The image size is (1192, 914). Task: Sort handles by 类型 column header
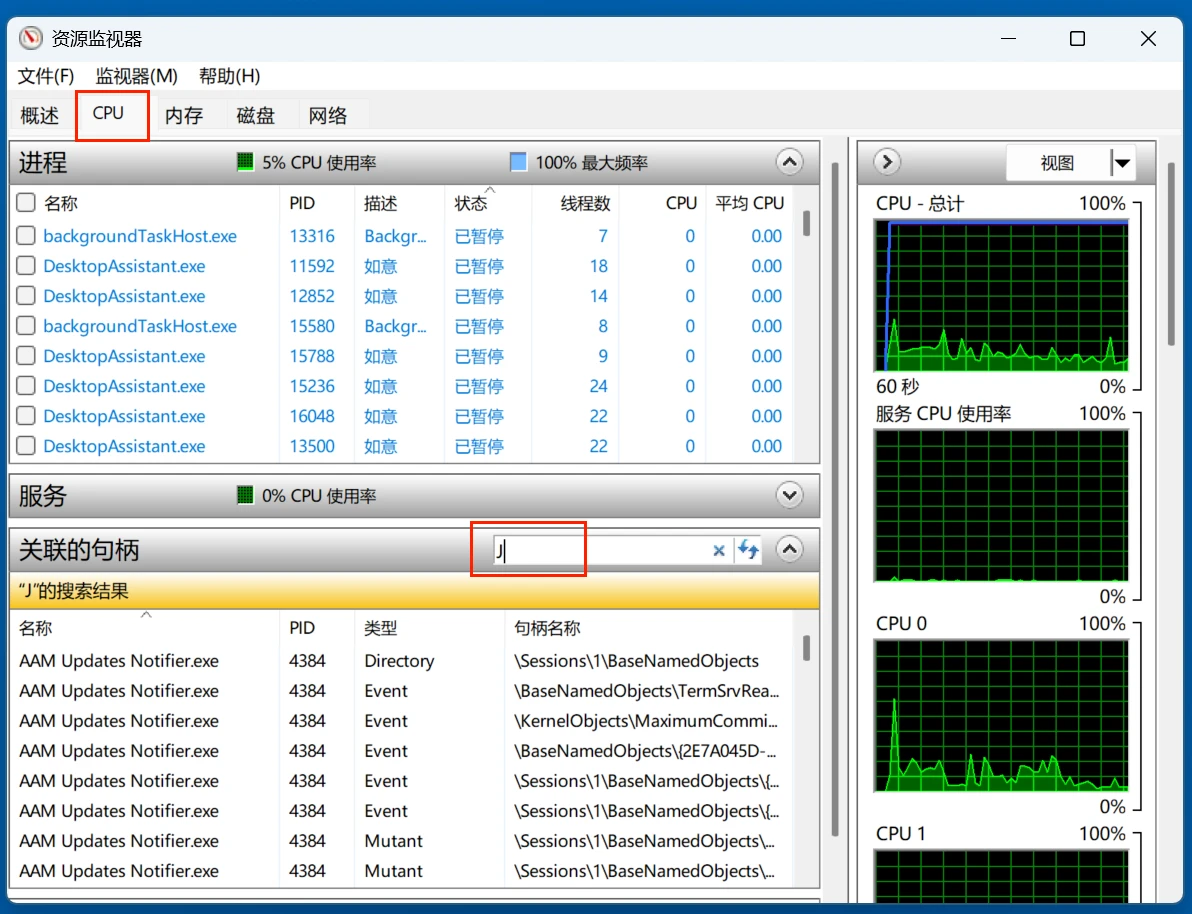click(x=380, y=628)
